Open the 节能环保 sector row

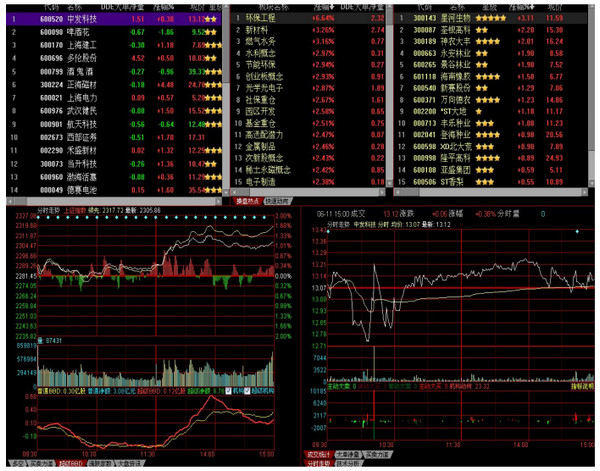309,65
